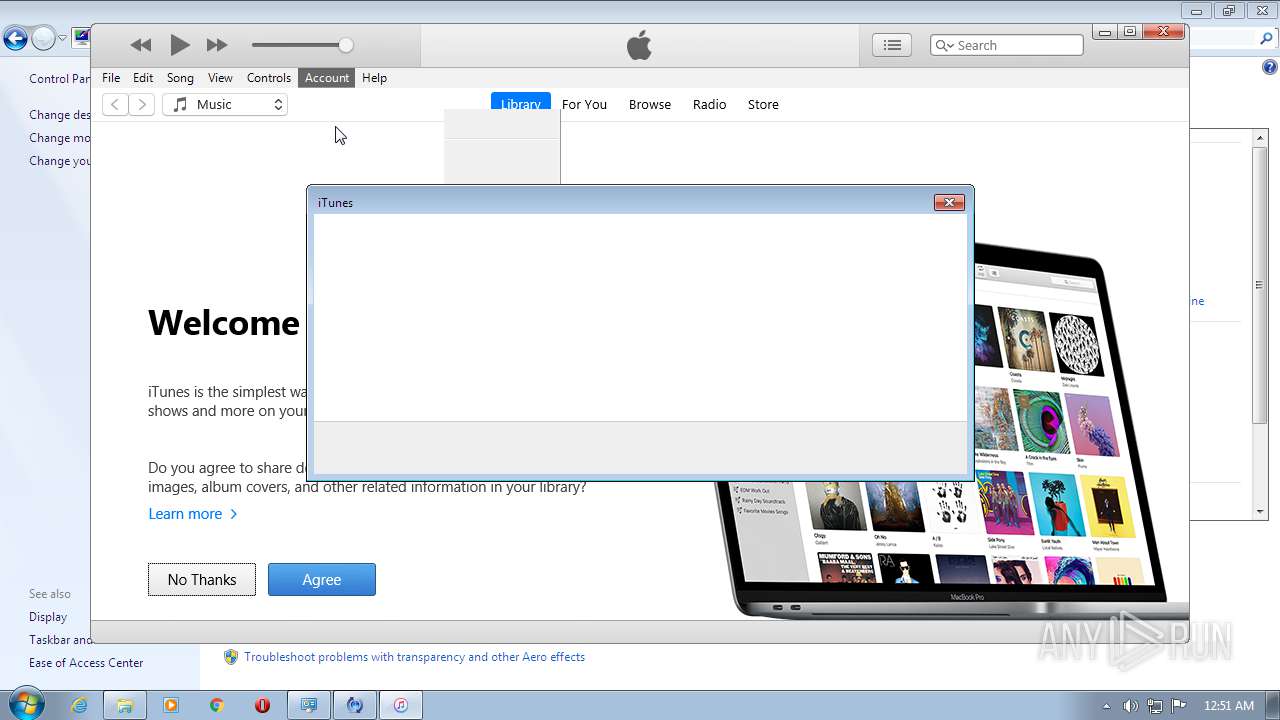The height and width of the screenshot is (720, 1280).
Task: Click the Control Panel back arrow button
Action: (x=14, y=39)
